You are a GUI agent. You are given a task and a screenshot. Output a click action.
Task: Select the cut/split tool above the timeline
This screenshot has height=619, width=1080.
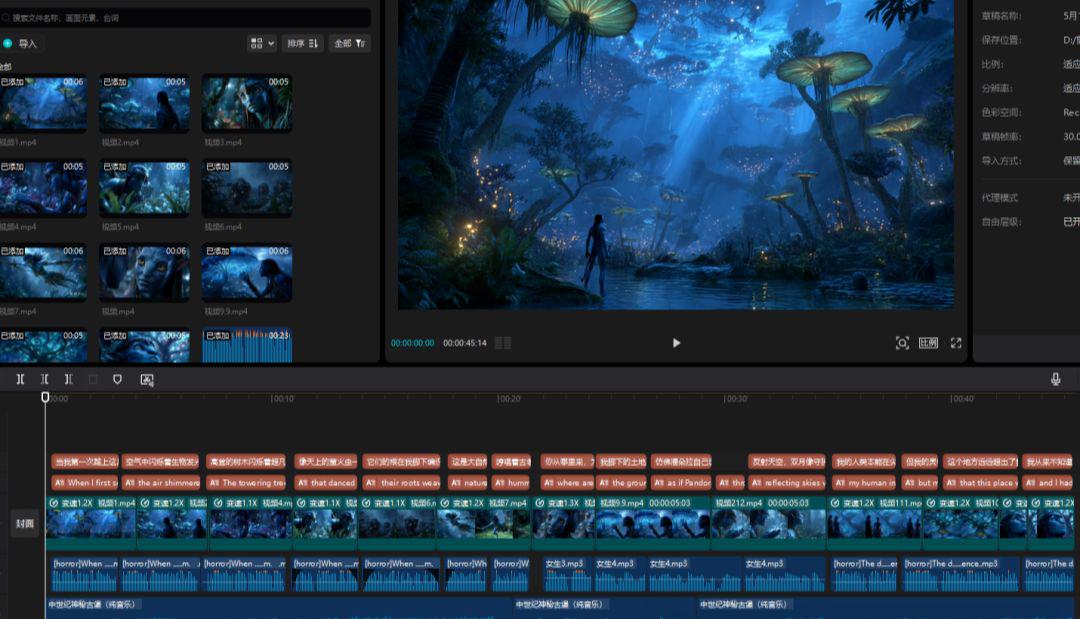coord(20,379)
